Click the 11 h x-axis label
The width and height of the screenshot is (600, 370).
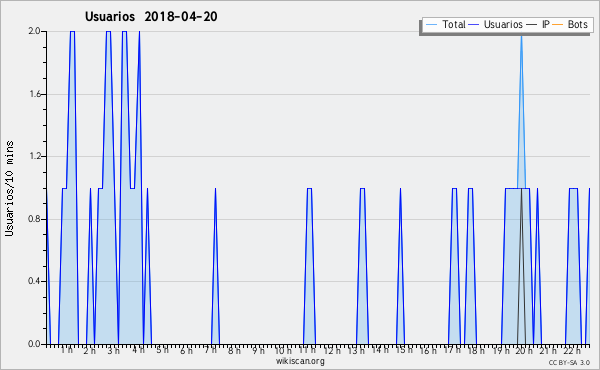tap(307, 350)
